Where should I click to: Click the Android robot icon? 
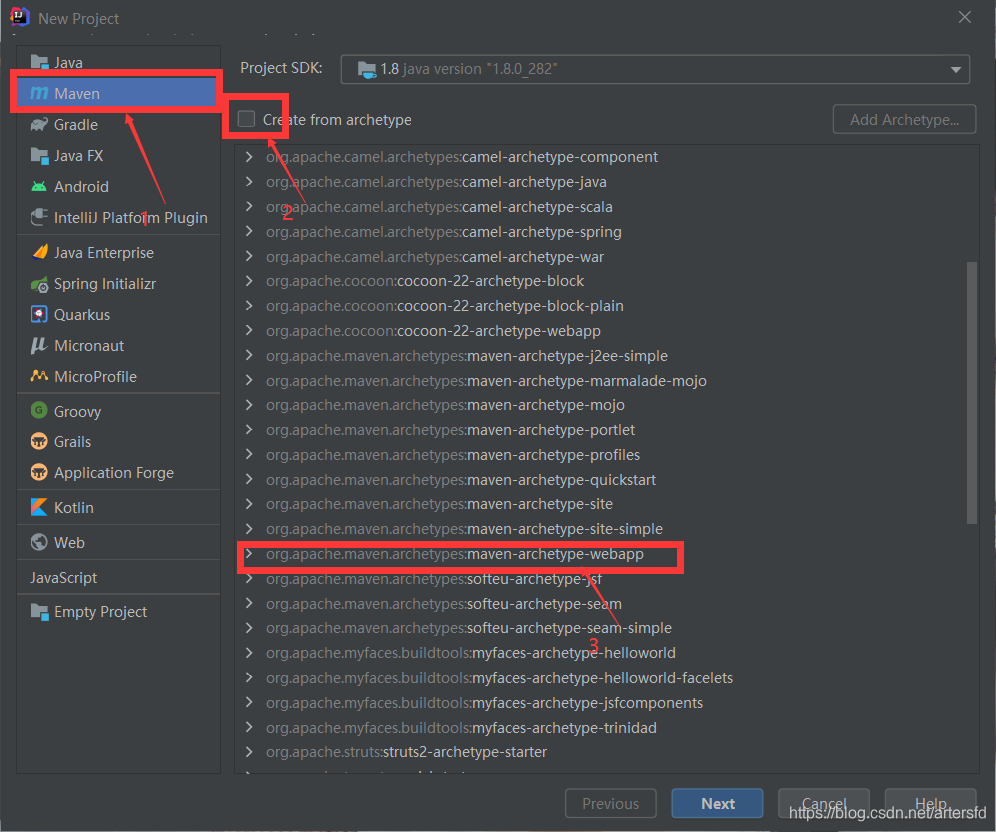coord(39,187)
